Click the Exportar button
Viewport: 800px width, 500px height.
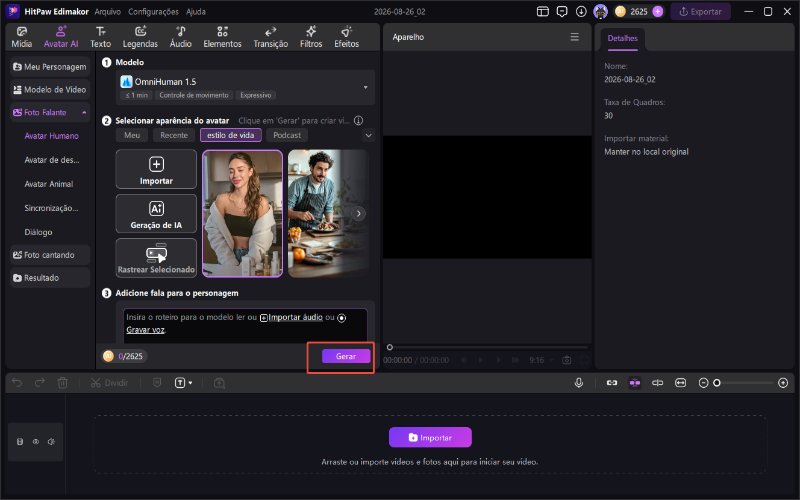point(700,11)
